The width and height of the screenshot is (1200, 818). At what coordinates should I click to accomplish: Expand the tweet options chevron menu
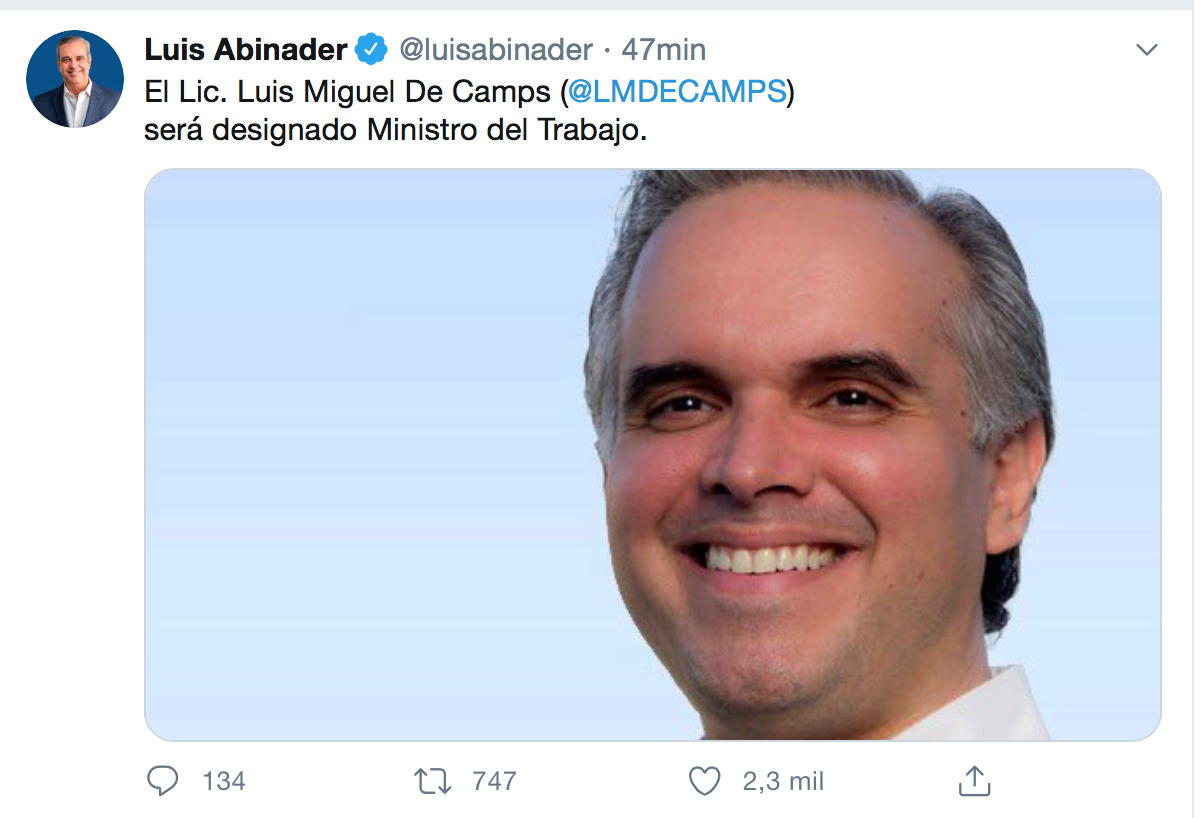coord(1147,49)
